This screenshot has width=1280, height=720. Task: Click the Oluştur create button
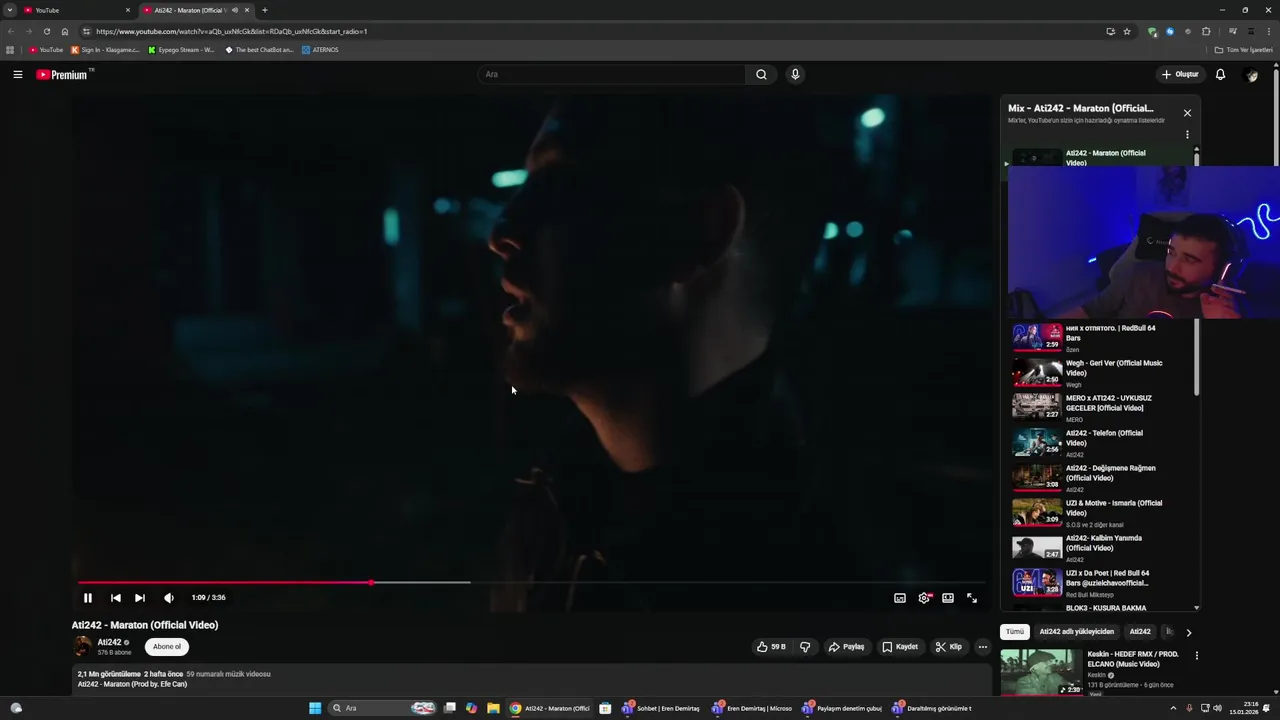coord(1180,74)
